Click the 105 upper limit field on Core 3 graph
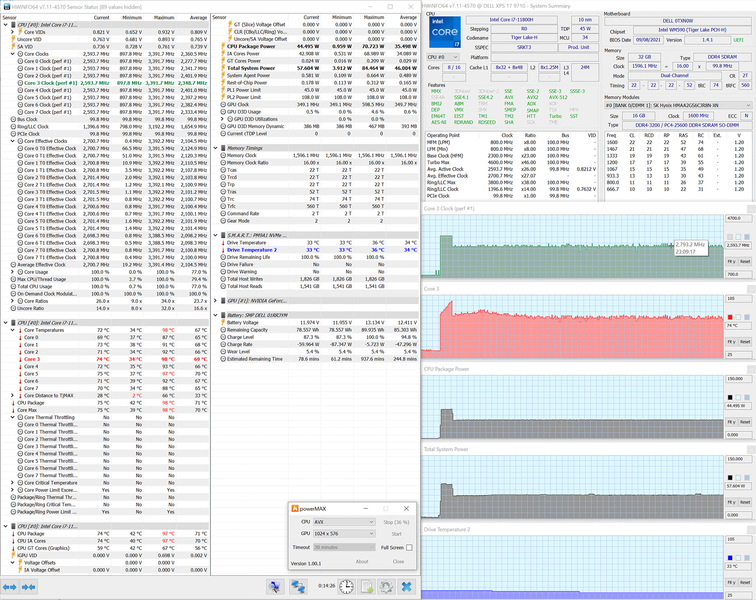This screenshot has height=600, width=756. point(738,299)
